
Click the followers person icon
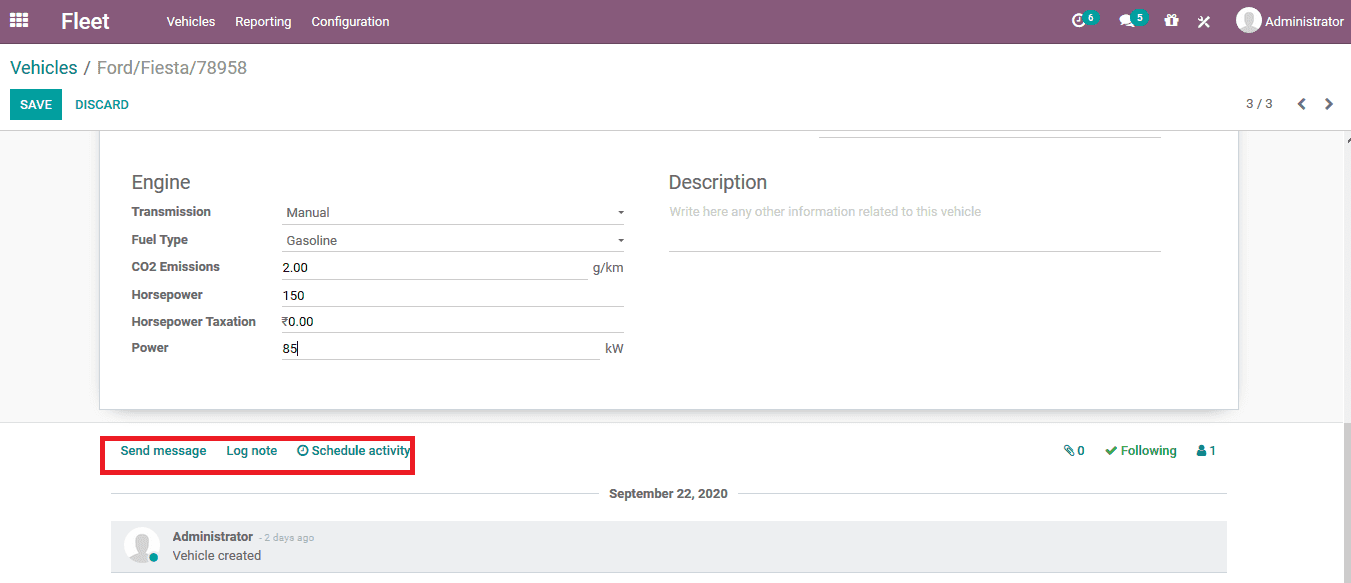click(x=1201, y=451)
